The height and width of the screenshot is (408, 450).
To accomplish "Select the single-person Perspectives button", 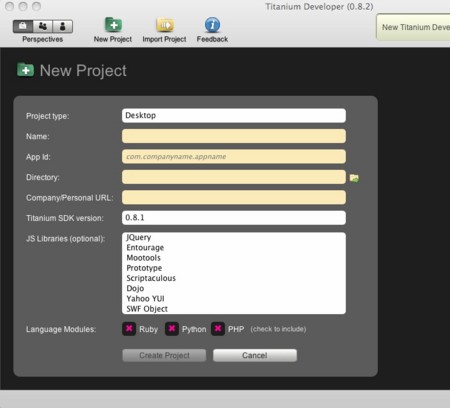I will tap(63, 26).
